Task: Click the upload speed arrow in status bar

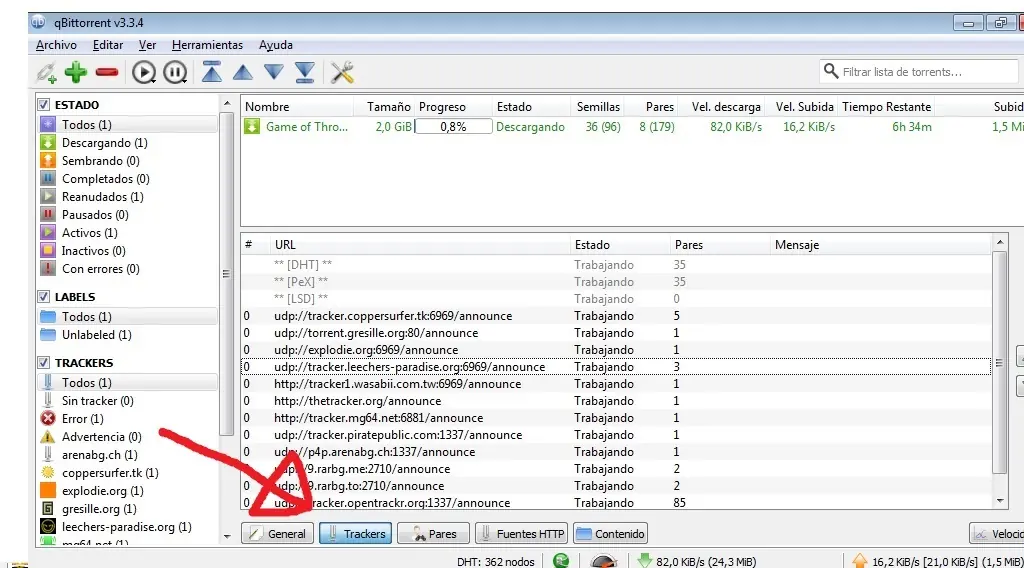Action: click(x=860, y=561)
